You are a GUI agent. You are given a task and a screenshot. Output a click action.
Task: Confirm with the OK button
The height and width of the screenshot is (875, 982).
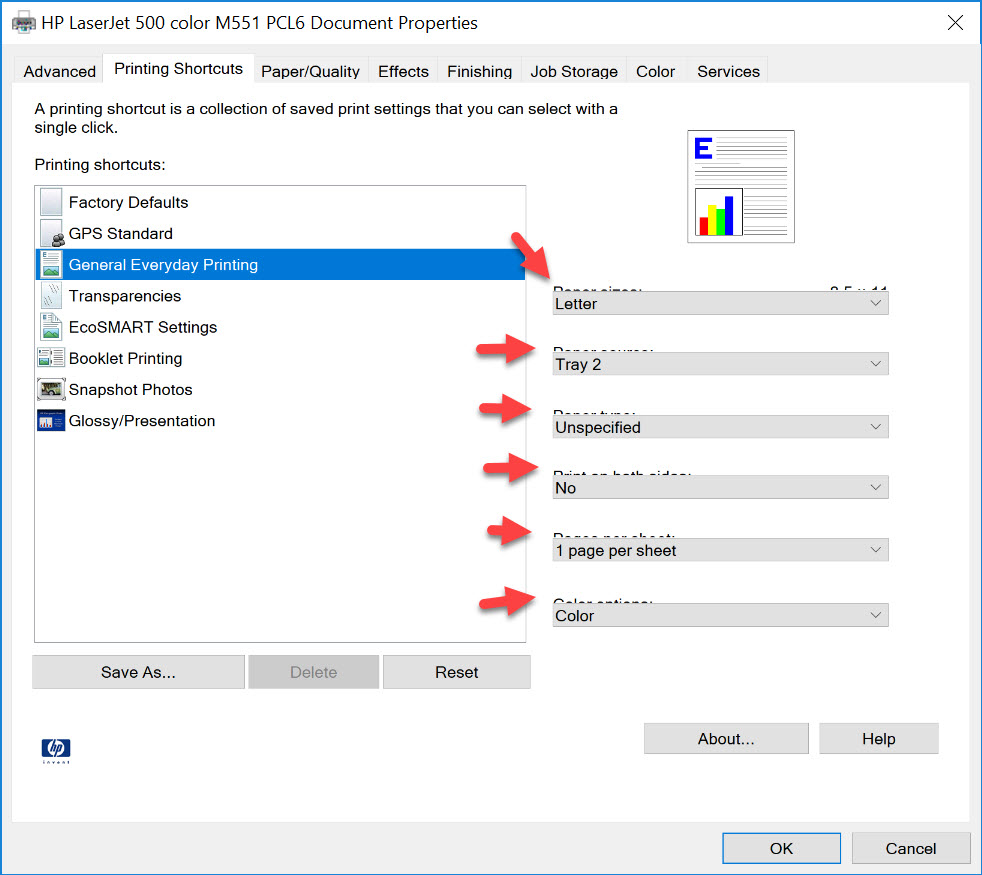[782, 848]
